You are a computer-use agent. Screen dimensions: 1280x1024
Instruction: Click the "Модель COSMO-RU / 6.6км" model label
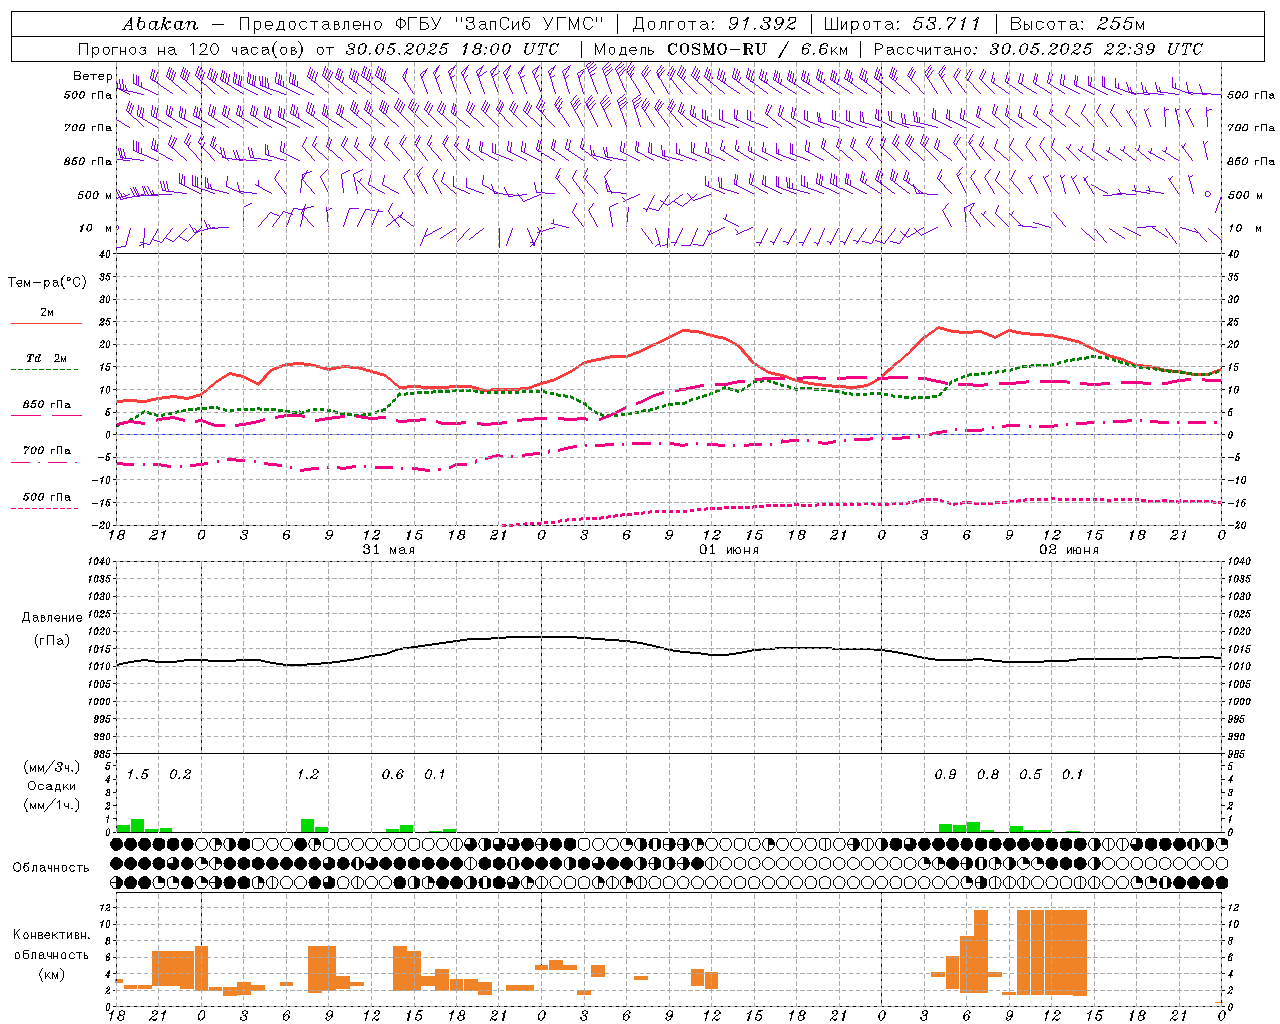click(720, 49)
